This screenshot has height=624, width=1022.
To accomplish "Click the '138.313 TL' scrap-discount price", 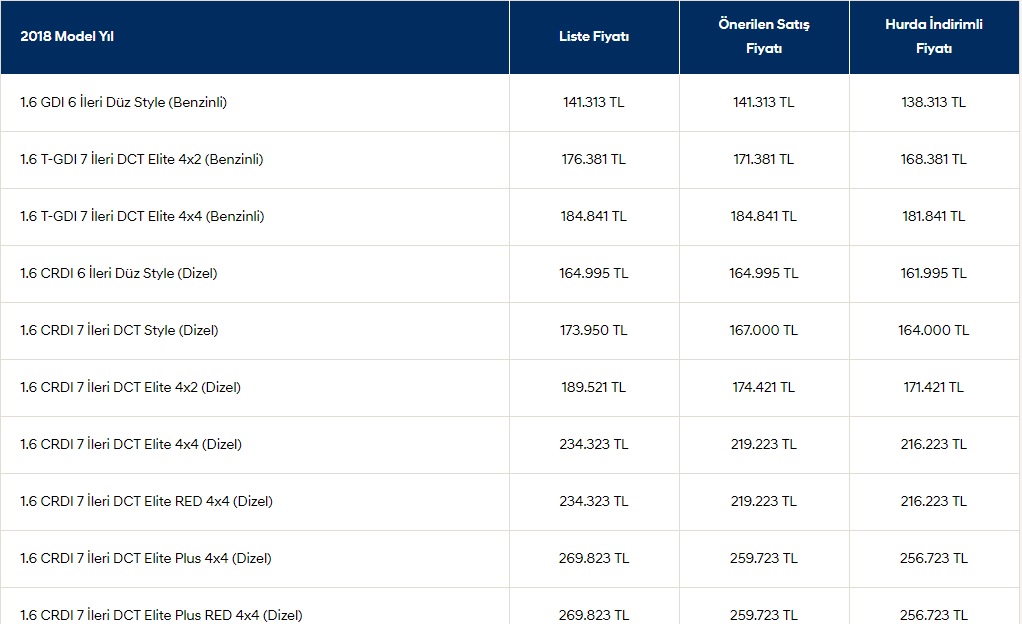I will (x=934, y=102).
